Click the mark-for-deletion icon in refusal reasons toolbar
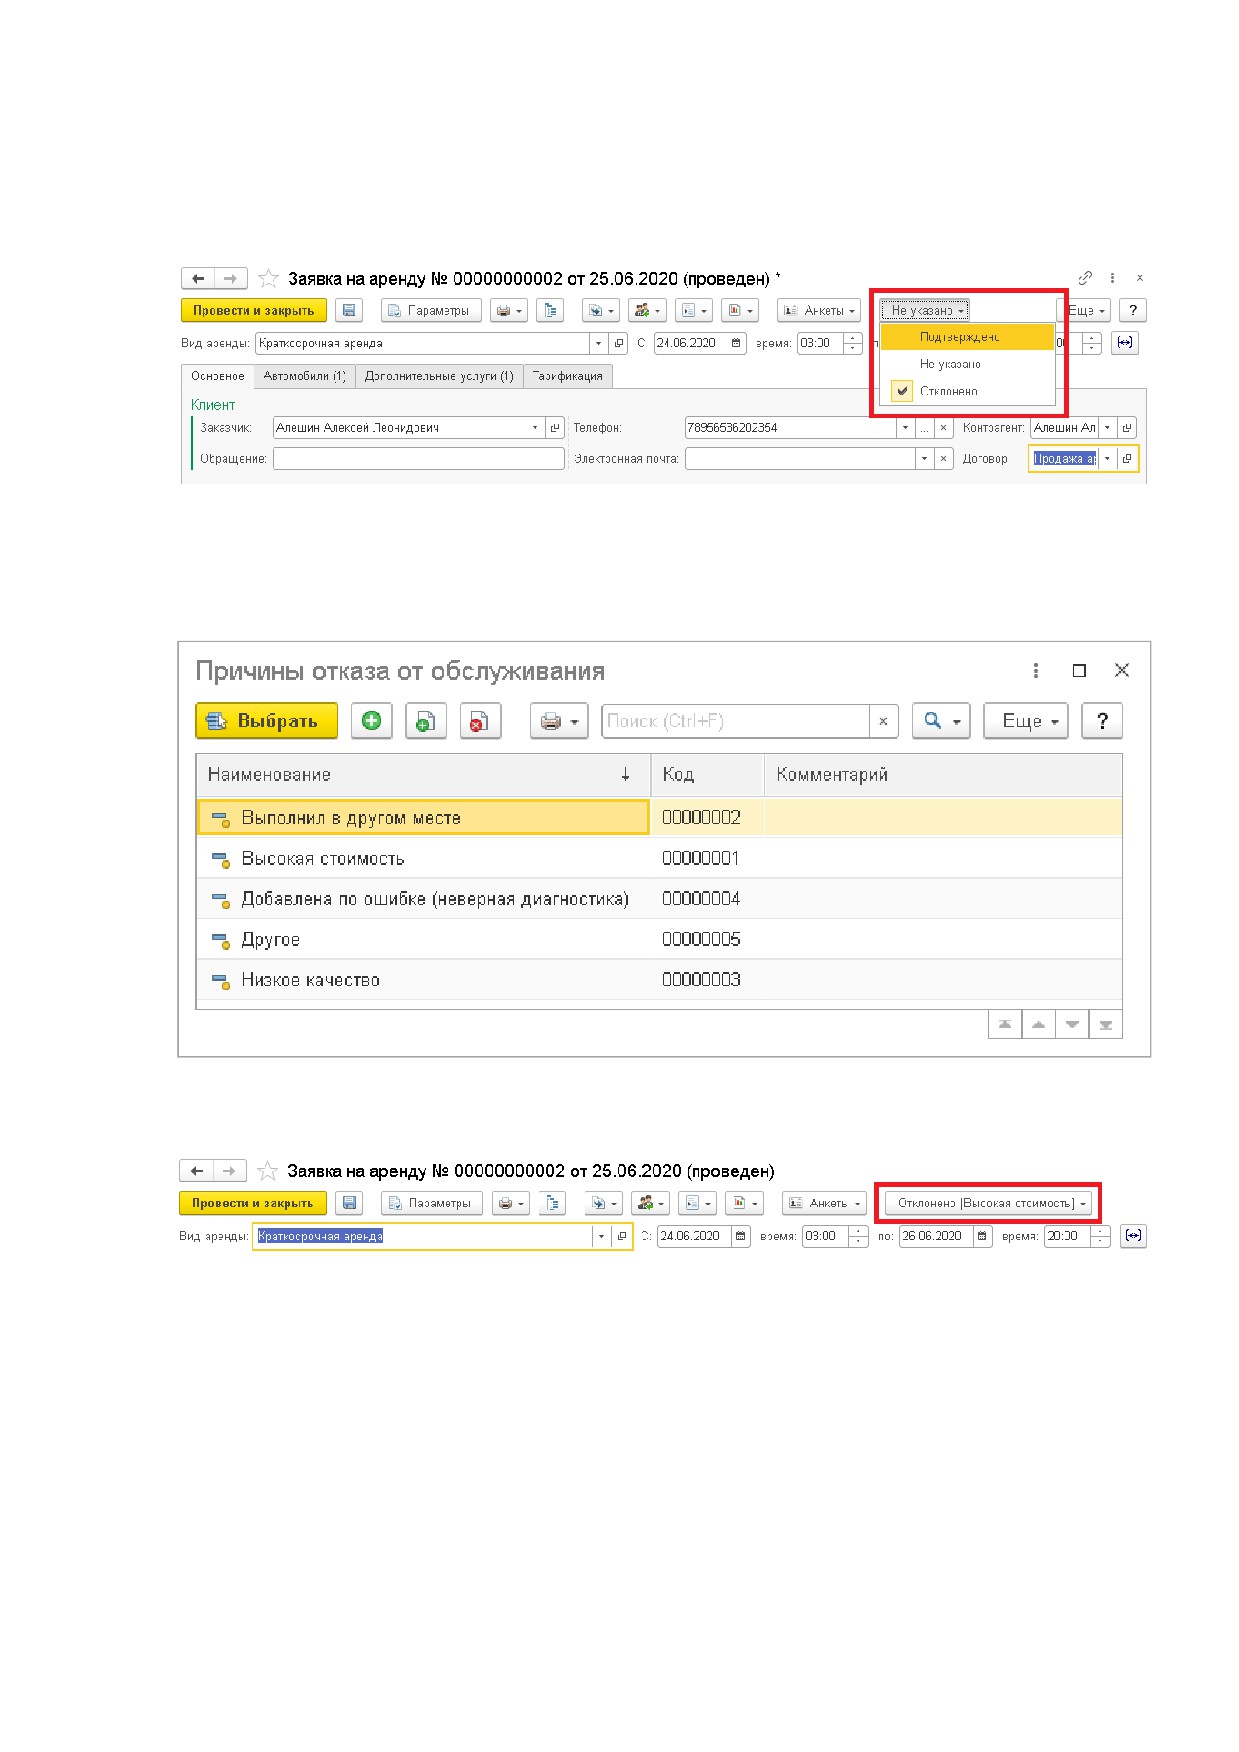 [480, 721]
